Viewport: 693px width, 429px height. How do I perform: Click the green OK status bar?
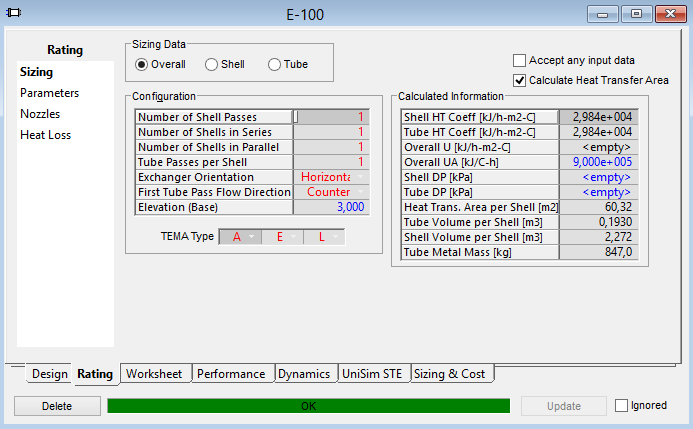click(308, 406)
